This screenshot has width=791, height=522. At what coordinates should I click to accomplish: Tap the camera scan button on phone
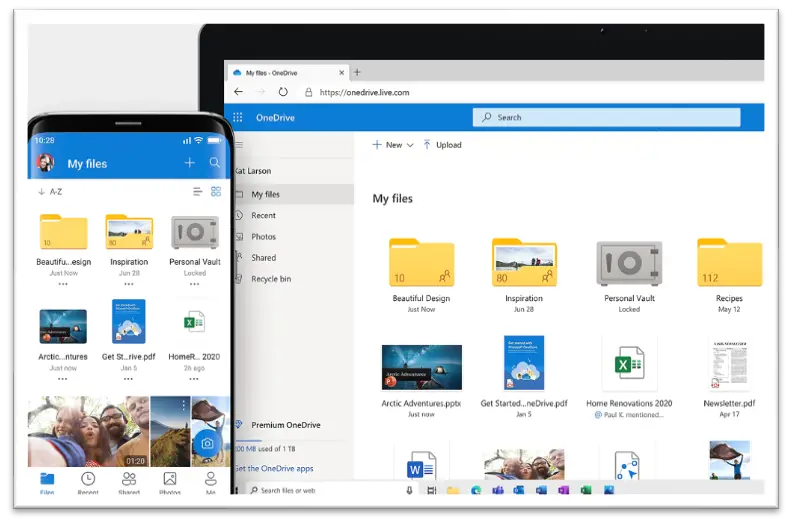coord(207,444)
